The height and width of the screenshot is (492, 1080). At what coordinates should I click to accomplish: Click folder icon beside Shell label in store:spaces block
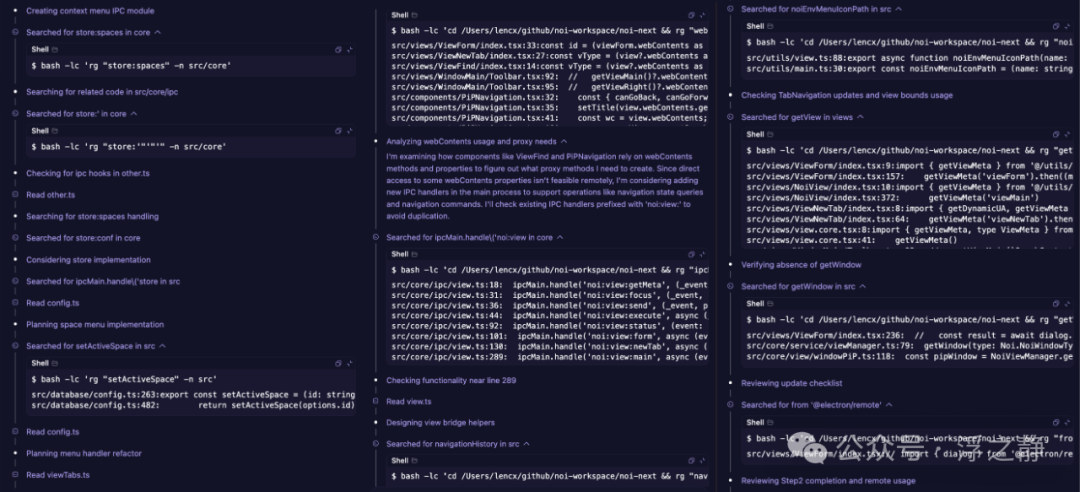pos(55,50)
